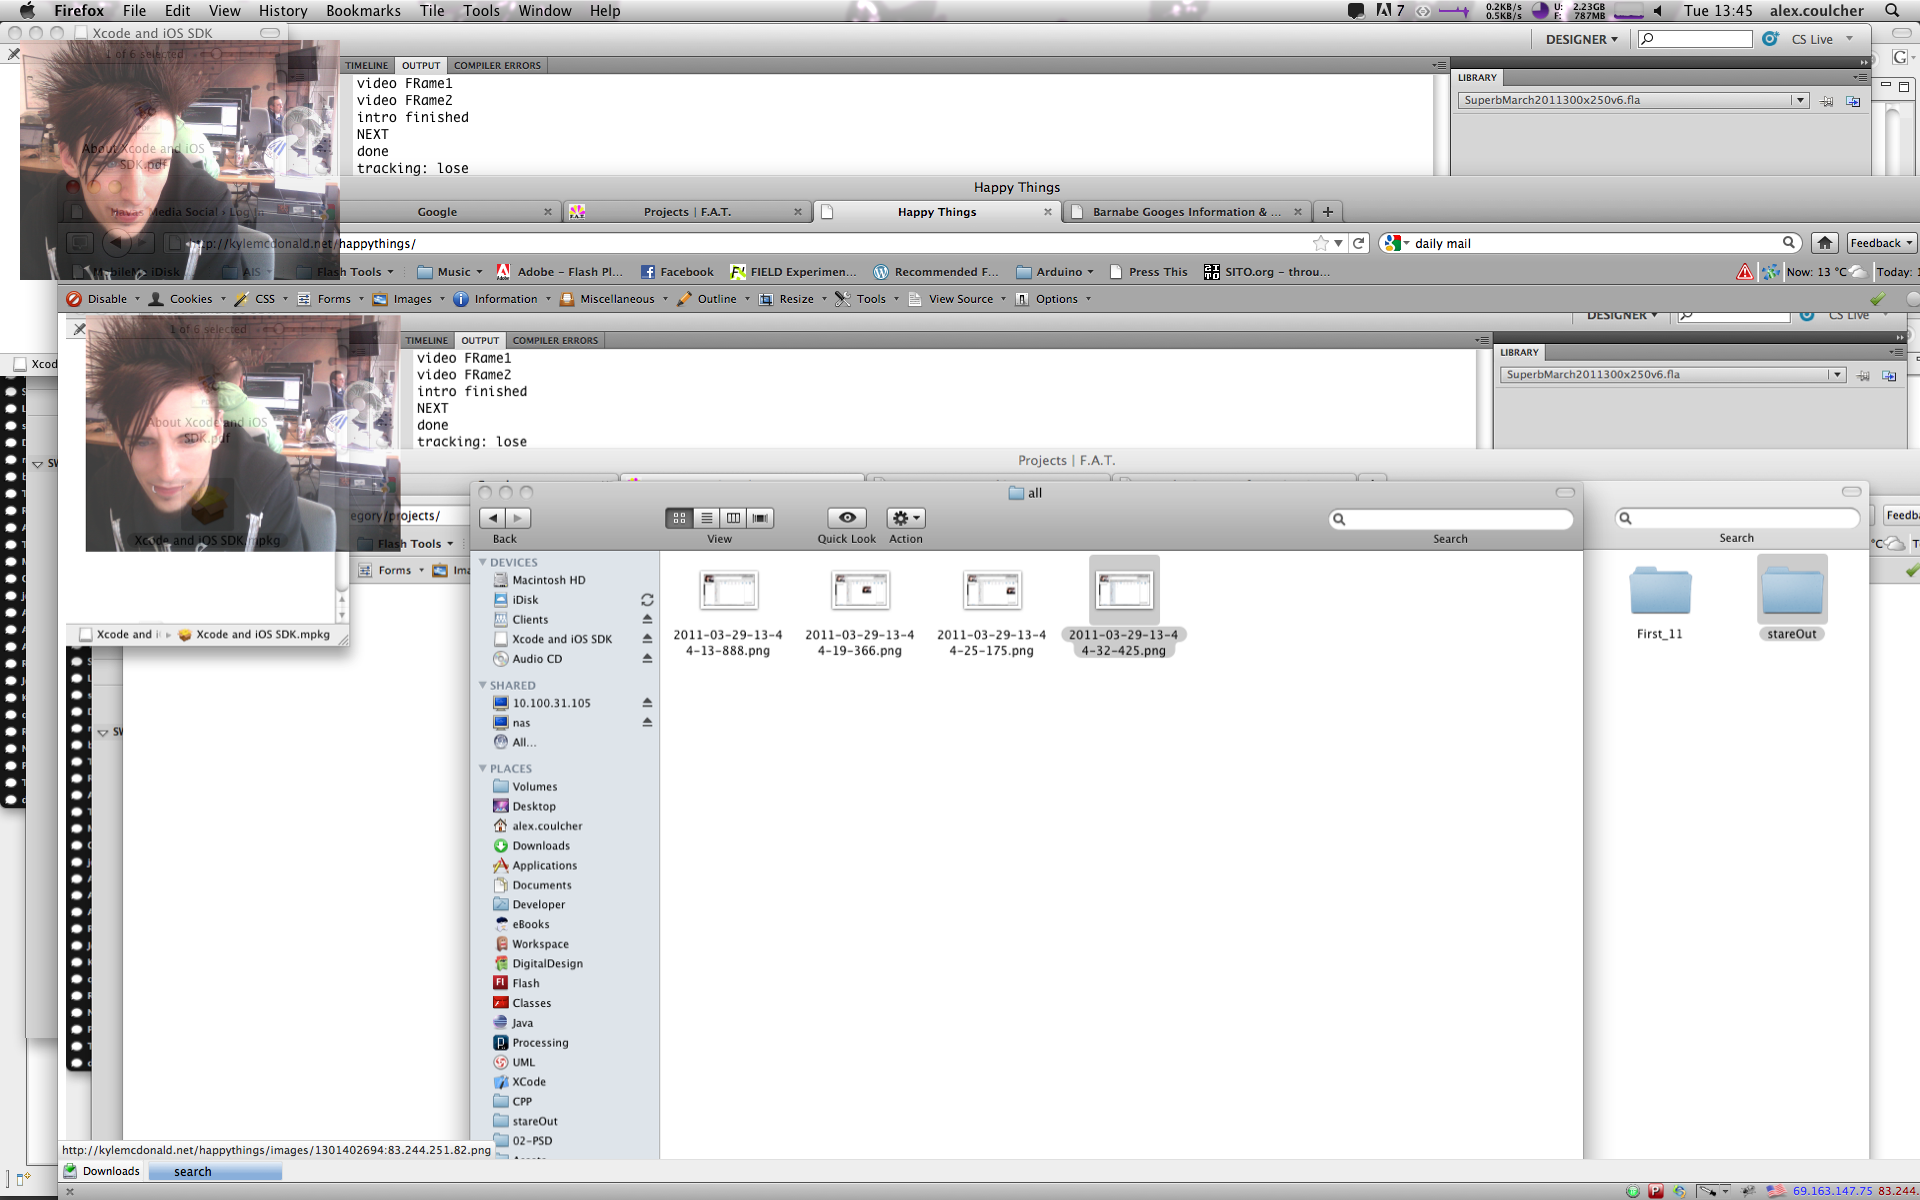The height and width of the screenshot is (1200, 1920).
Task: Click the Feedback button
Action: click(x=1881, y=243)
